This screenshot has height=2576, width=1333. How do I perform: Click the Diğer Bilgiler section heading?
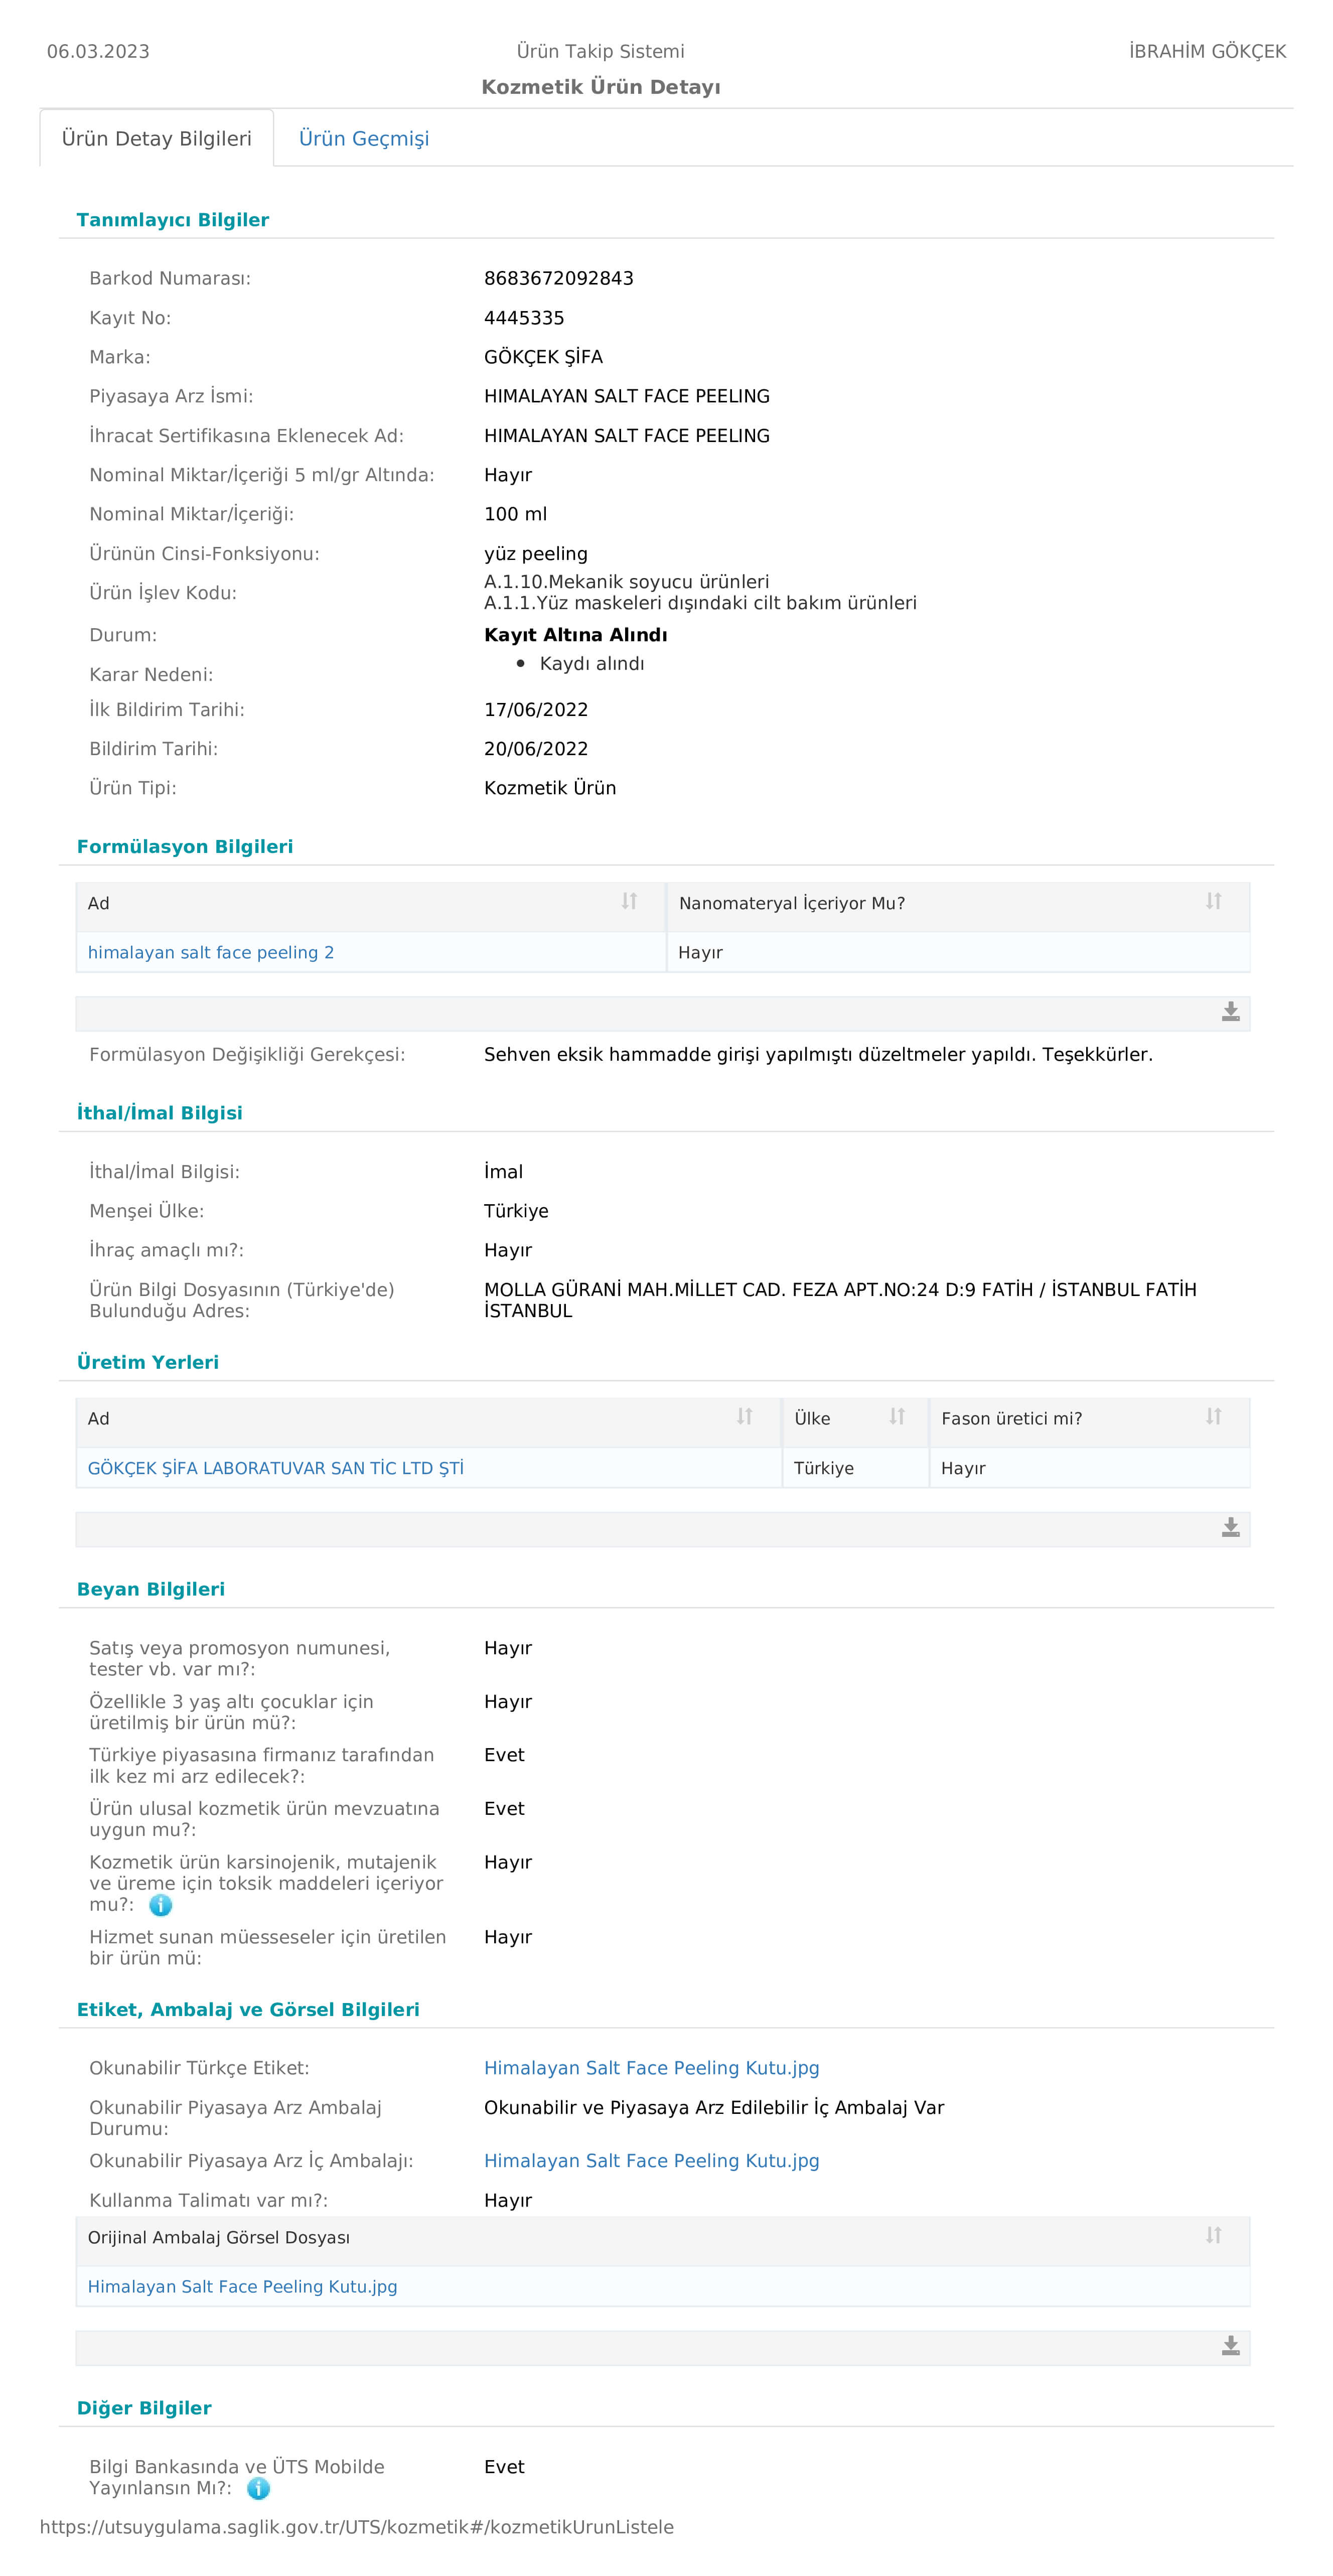click(x=144, y=2408)
